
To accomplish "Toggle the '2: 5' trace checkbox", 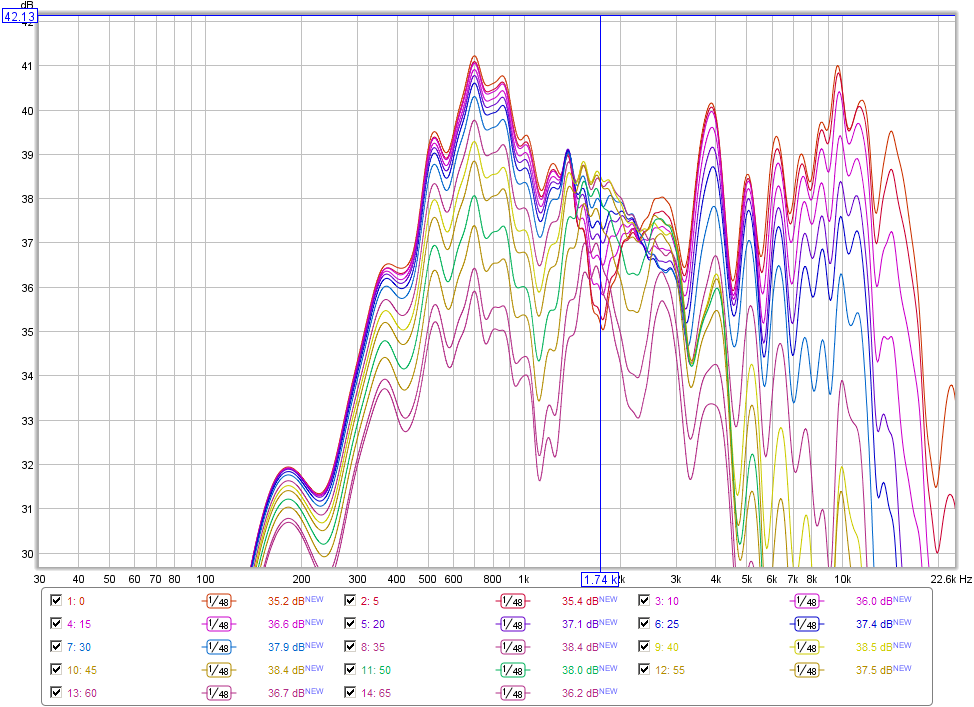I will 350,600.
